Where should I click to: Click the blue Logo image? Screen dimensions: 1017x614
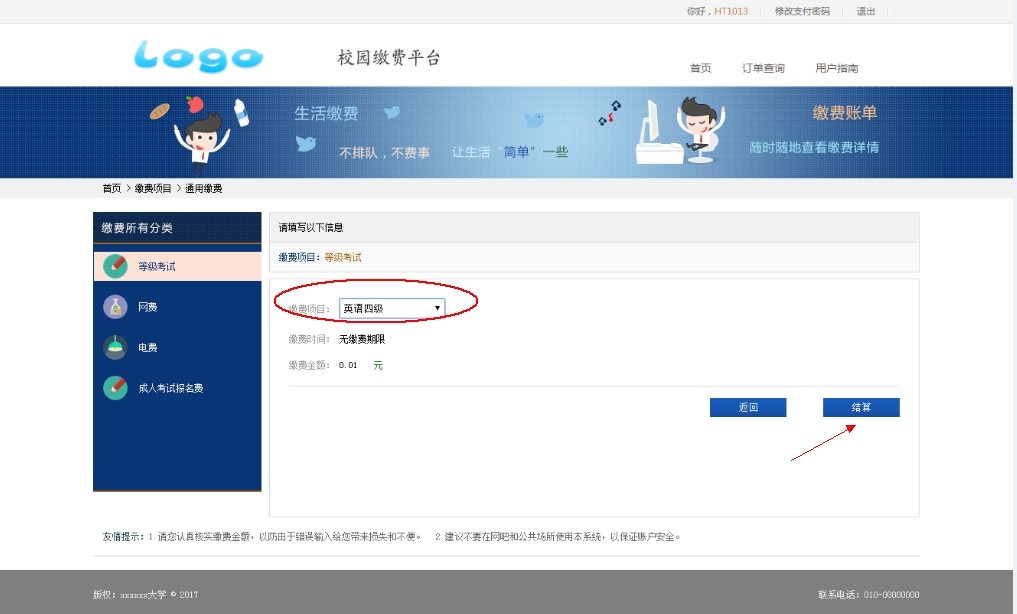coord(198,56)
